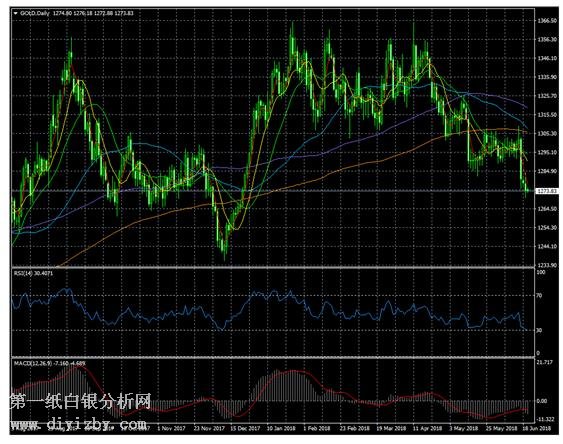This screenshot has width=563, height=444.
Task: Click the GOLD,Daily chart title
Action: click(35, 13)
